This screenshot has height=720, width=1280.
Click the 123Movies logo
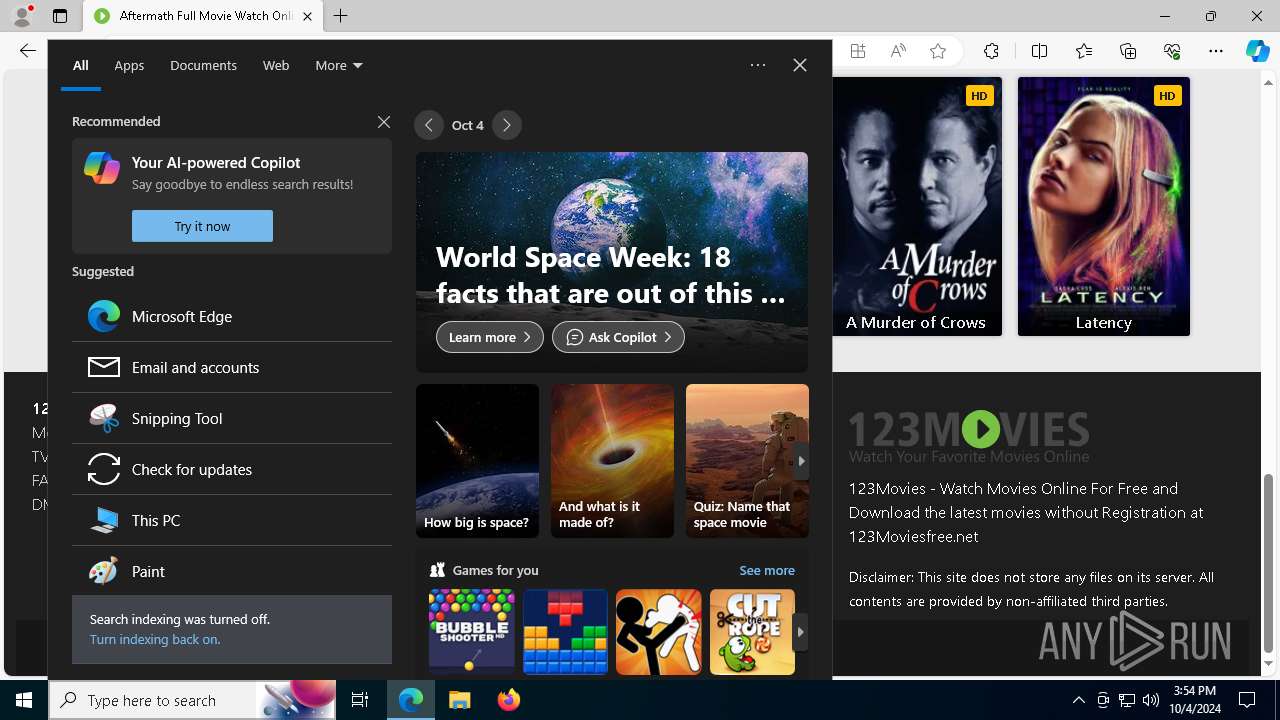coord(969,436)
